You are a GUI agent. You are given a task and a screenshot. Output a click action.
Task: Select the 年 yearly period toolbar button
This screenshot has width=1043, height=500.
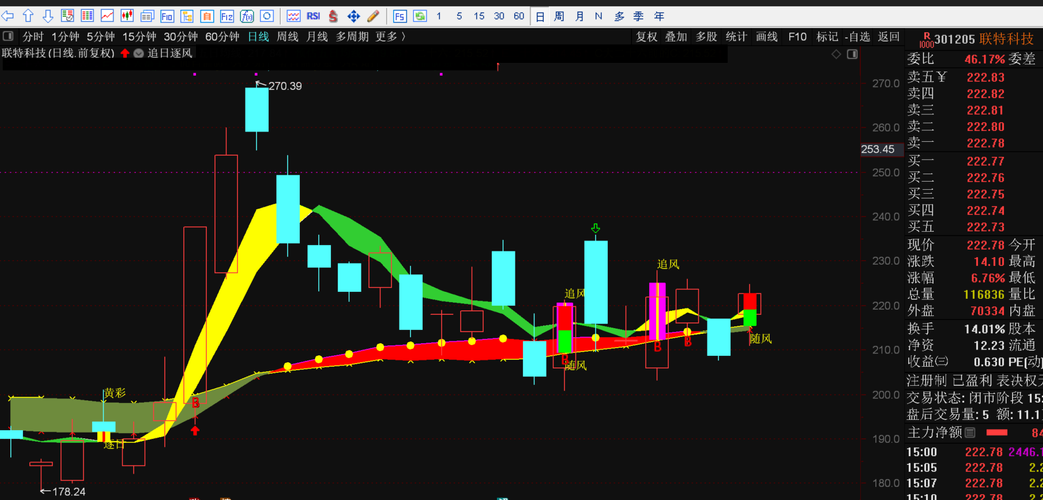coord(659,16)
